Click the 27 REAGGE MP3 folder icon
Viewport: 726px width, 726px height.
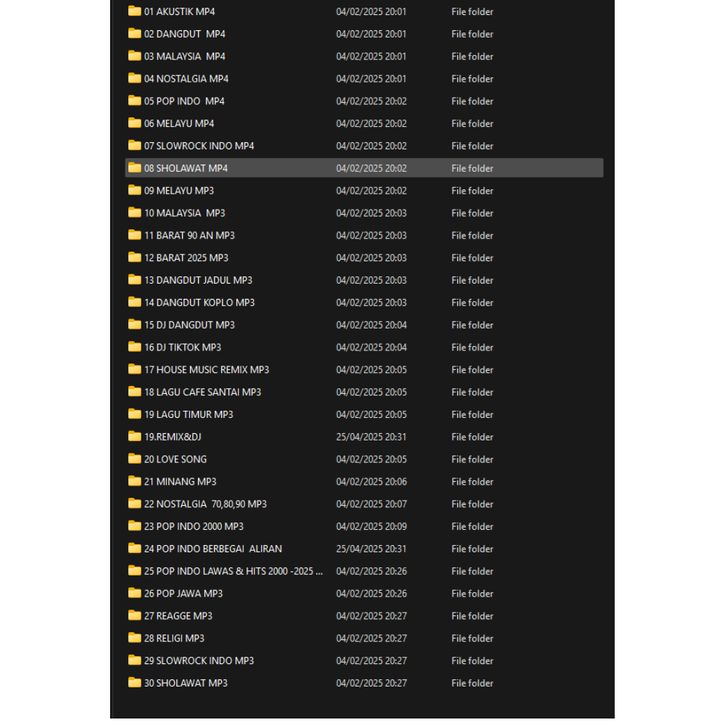click(134, 615)
